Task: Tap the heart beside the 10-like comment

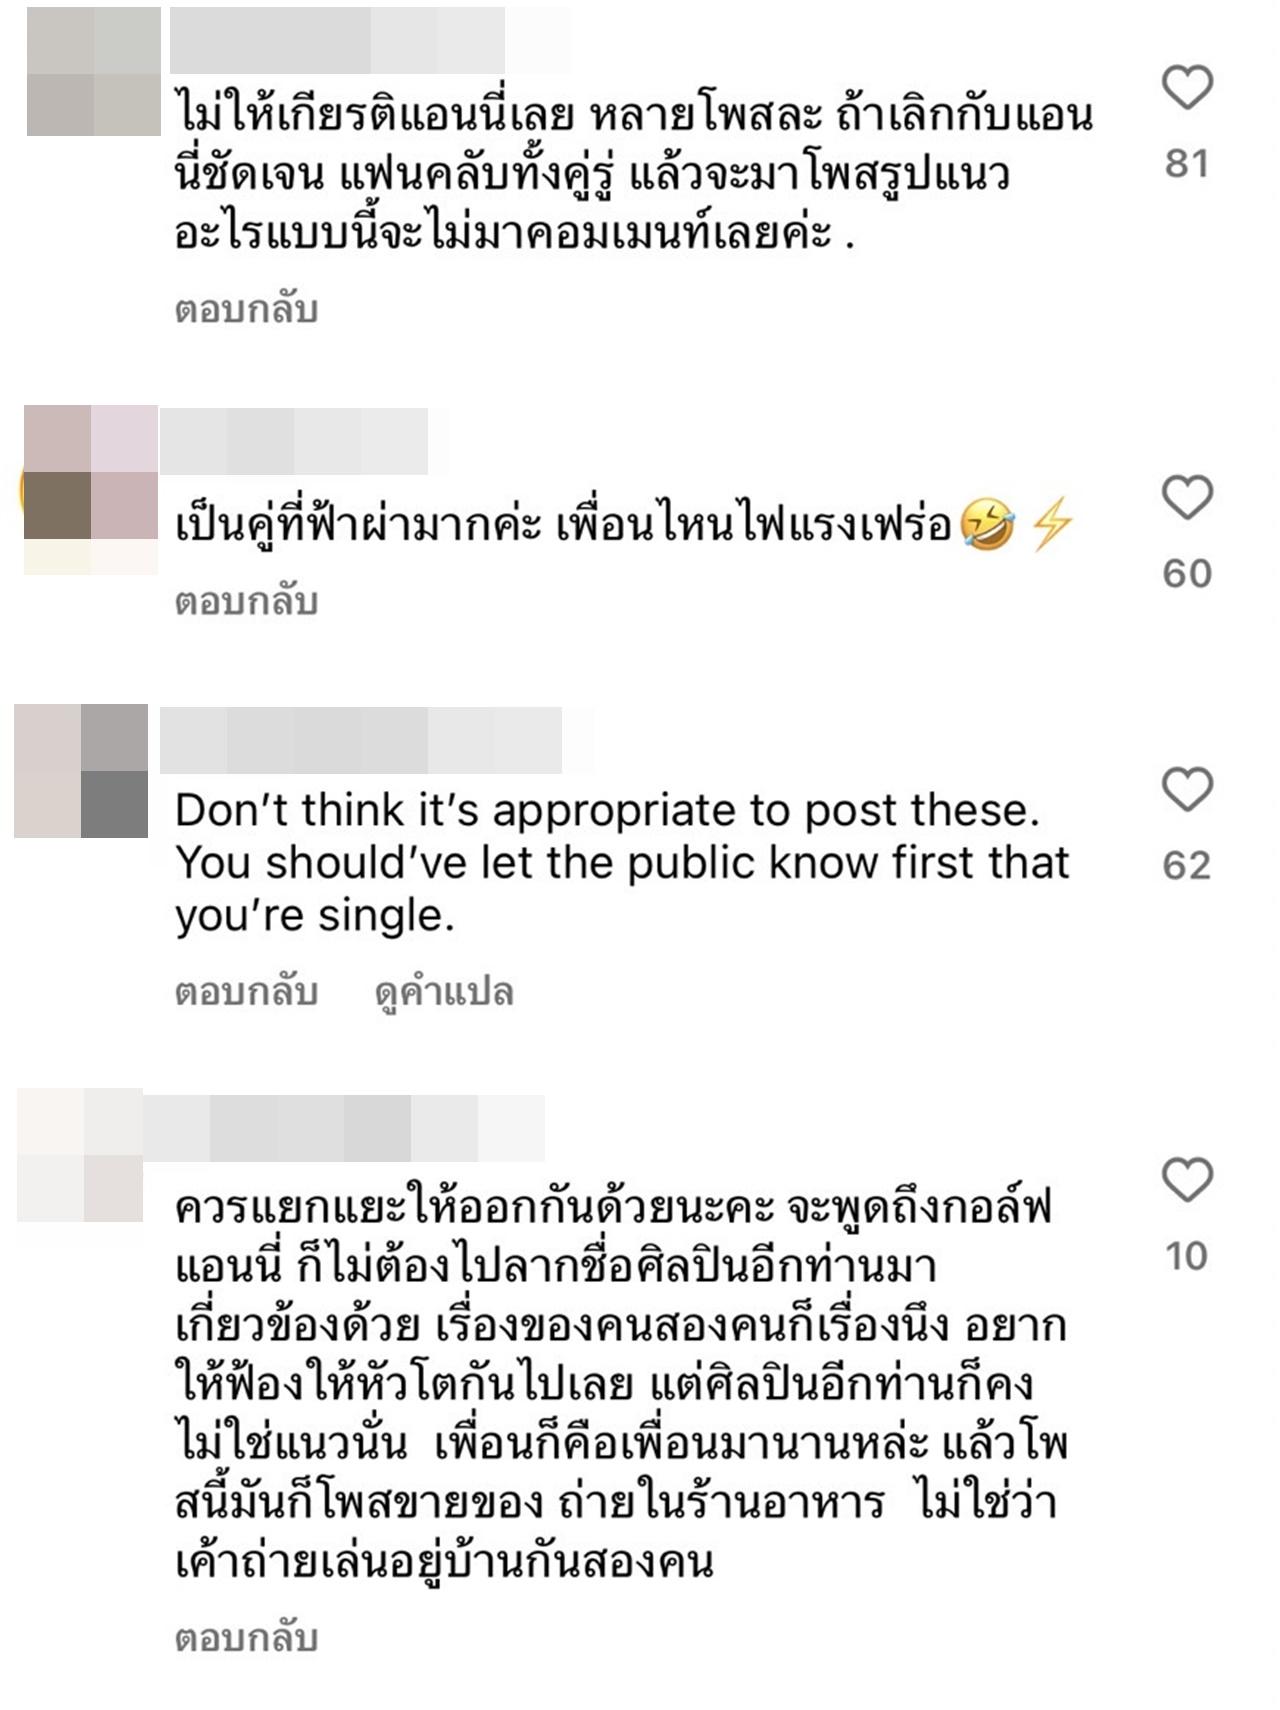Action: (x=1187, y=1180)
